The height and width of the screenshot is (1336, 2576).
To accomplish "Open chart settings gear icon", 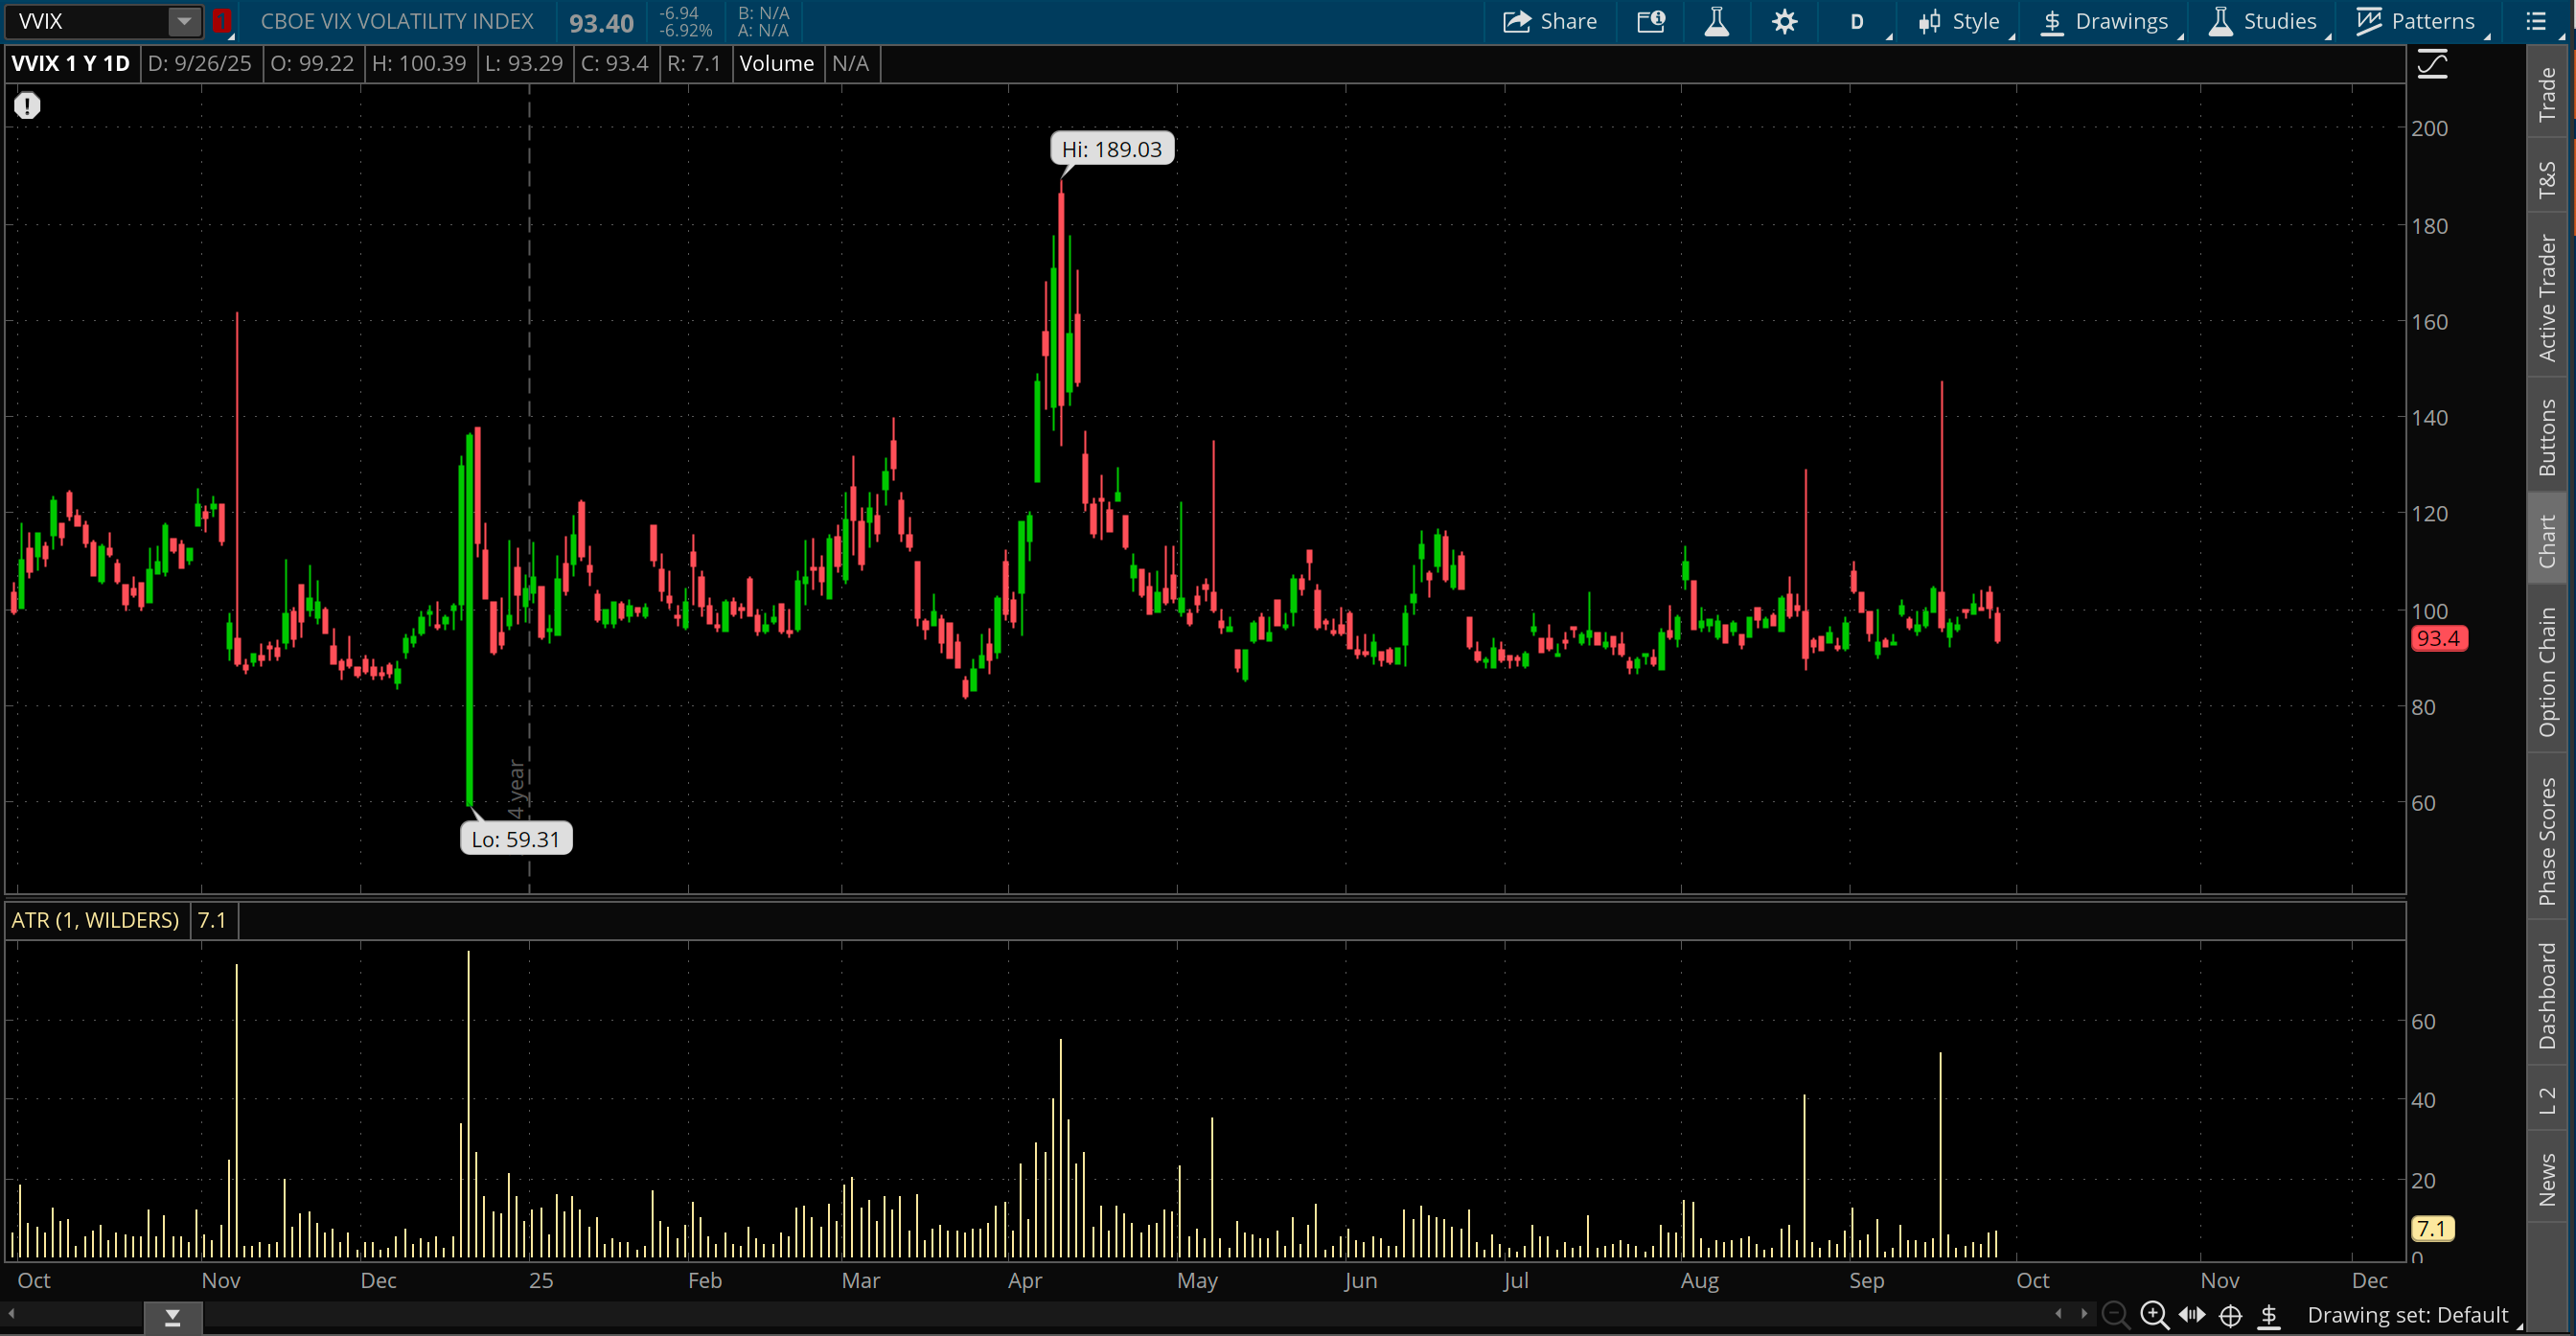I will click(x=1784, y=21).
